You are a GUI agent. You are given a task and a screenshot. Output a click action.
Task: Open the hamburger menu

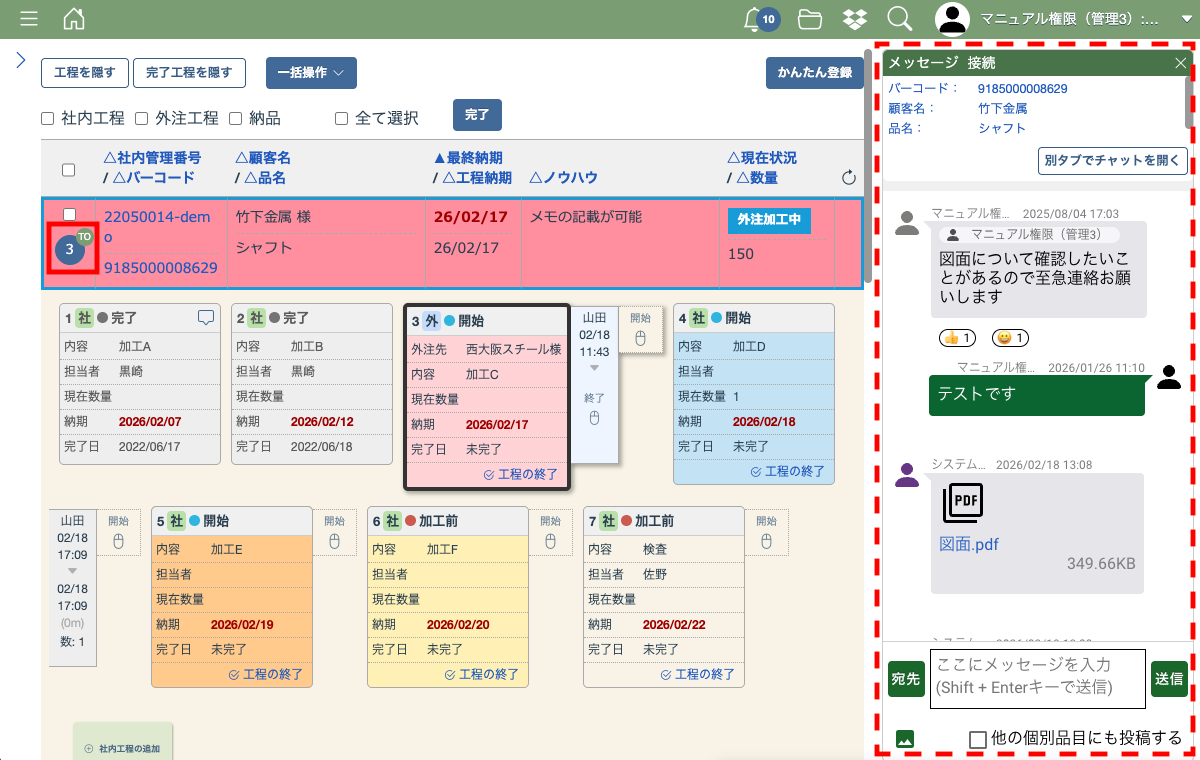pos(29,19)
